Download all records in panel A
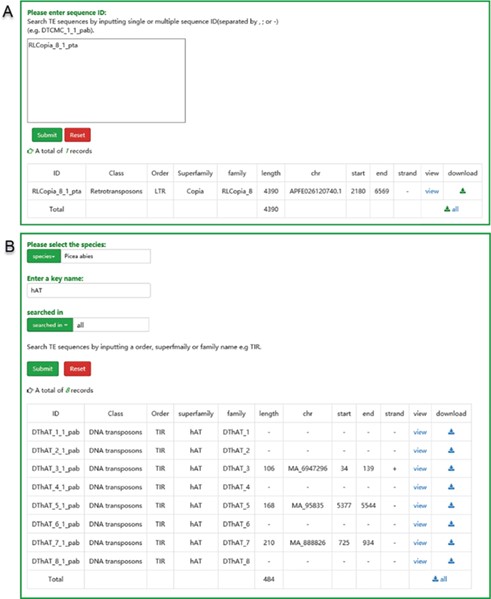Image resolution: width=491 pixels, height=599 pixels. pos(451,209)
